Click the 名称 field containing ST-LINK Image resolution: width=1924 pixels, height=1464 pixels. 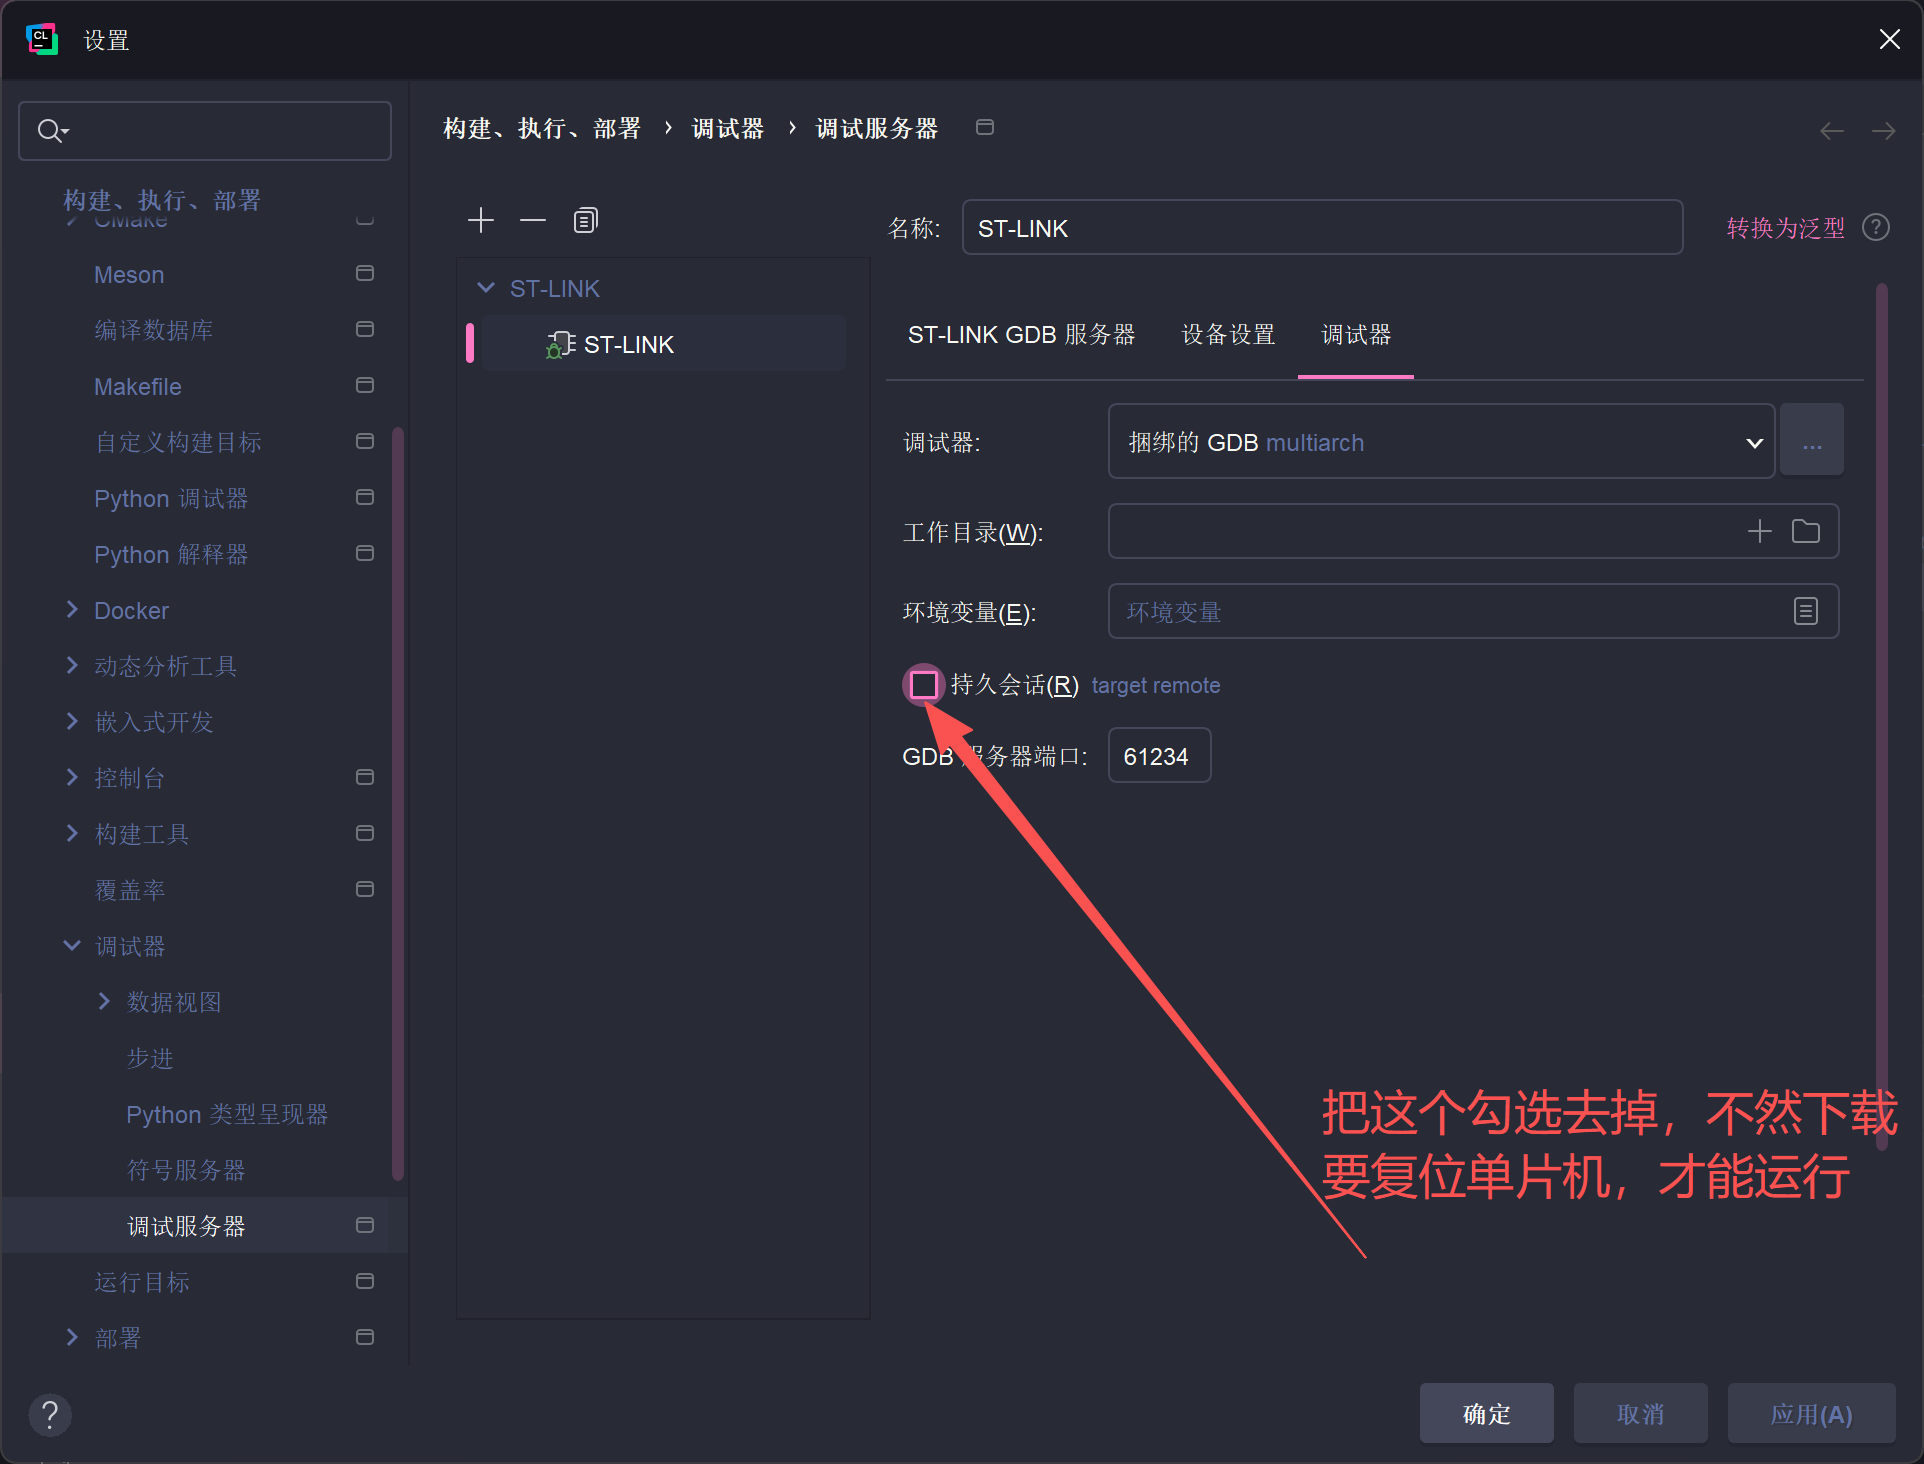[1322, 228]
